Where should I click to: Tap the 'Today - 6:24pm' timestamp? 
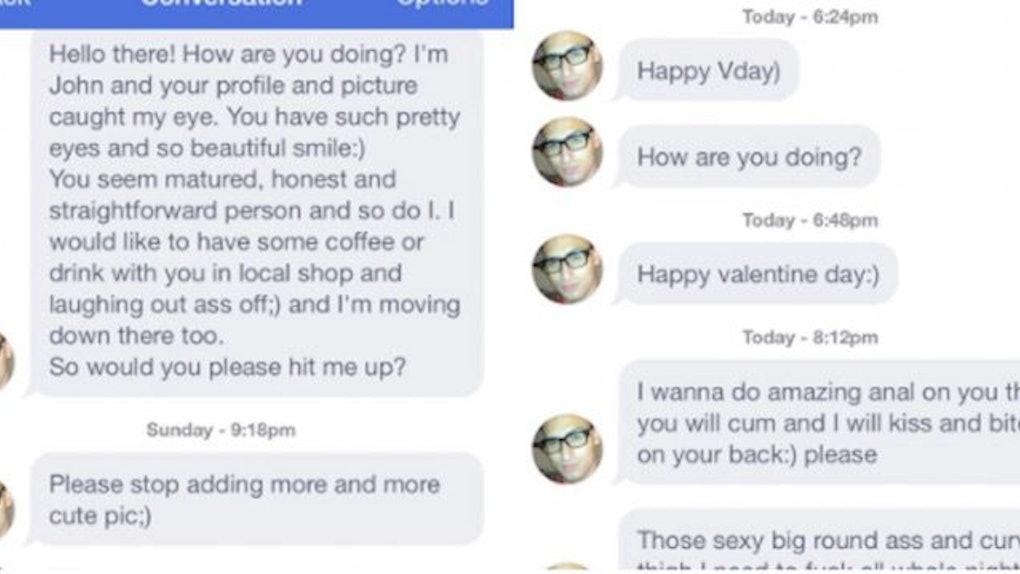(811, 17)
